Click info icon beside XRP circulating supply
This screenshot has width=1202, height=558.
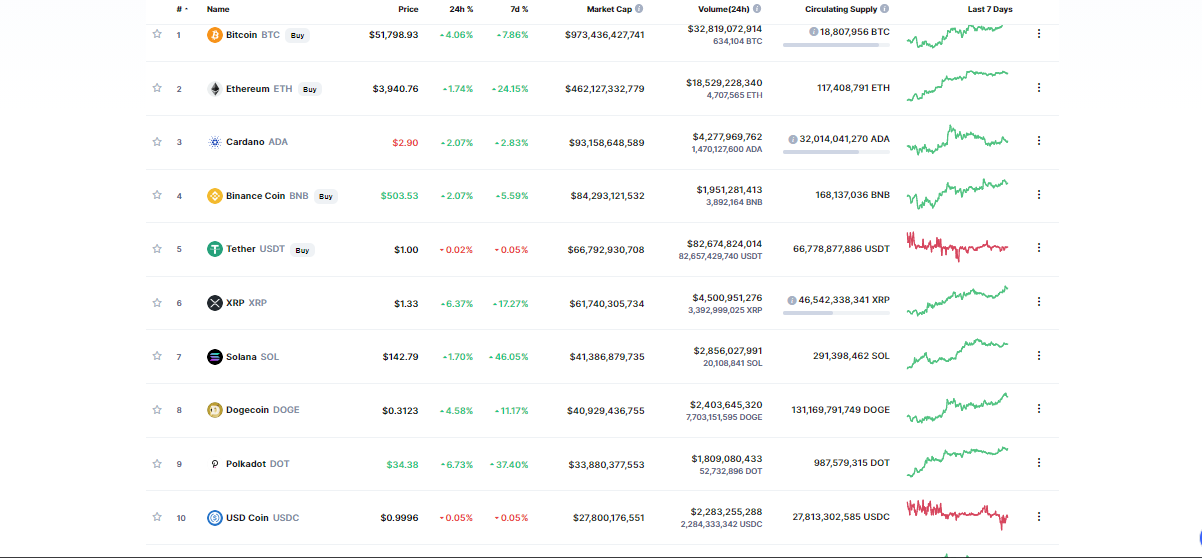coord(791,300)
